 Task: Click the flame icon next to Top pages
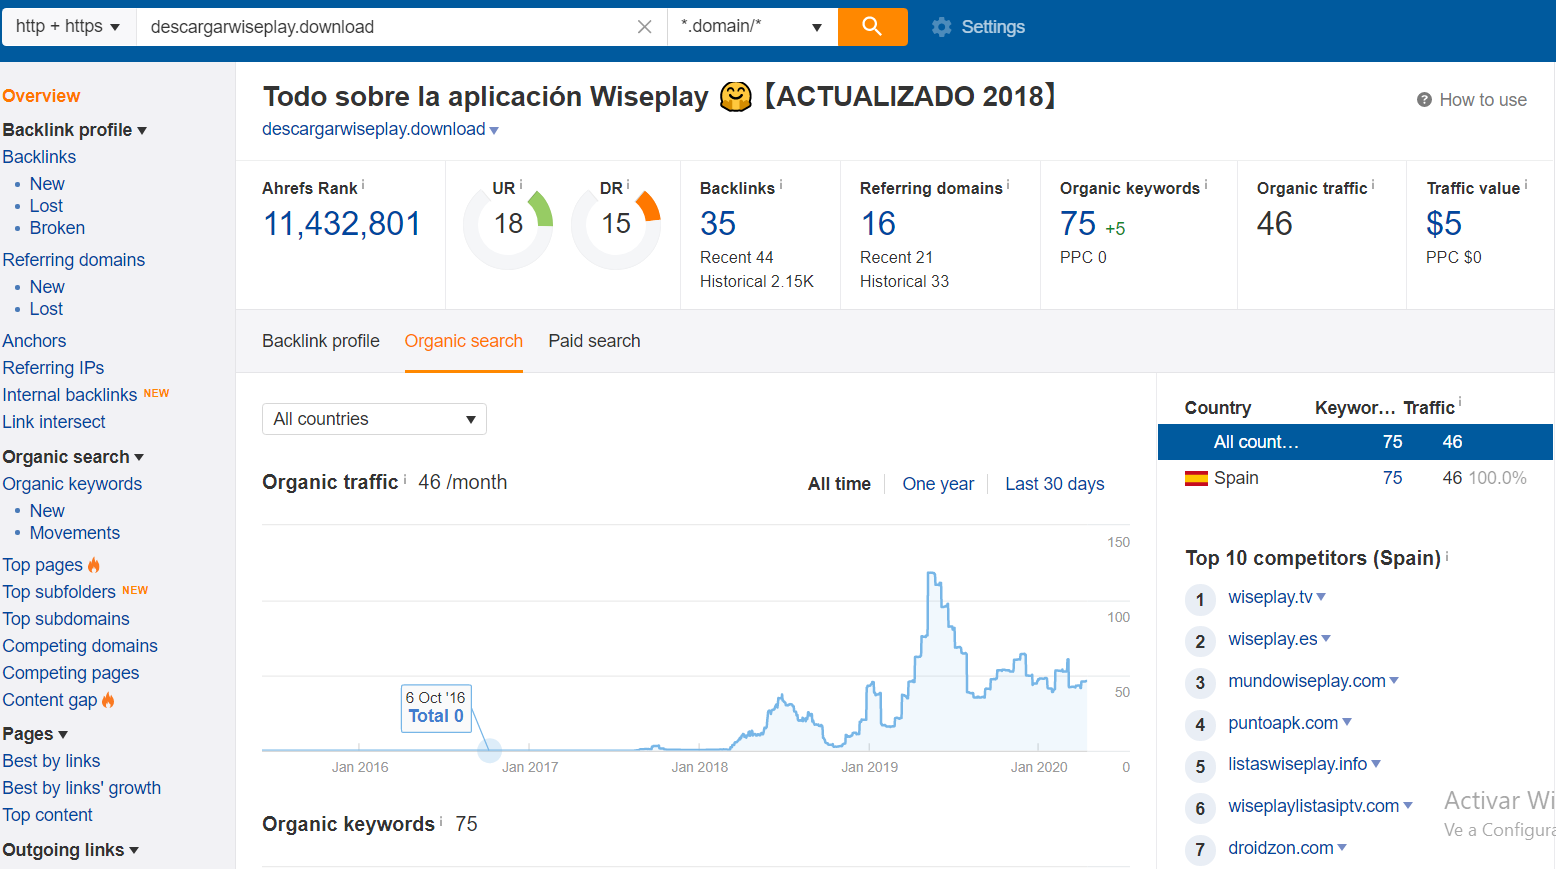[x=94, y=565]
